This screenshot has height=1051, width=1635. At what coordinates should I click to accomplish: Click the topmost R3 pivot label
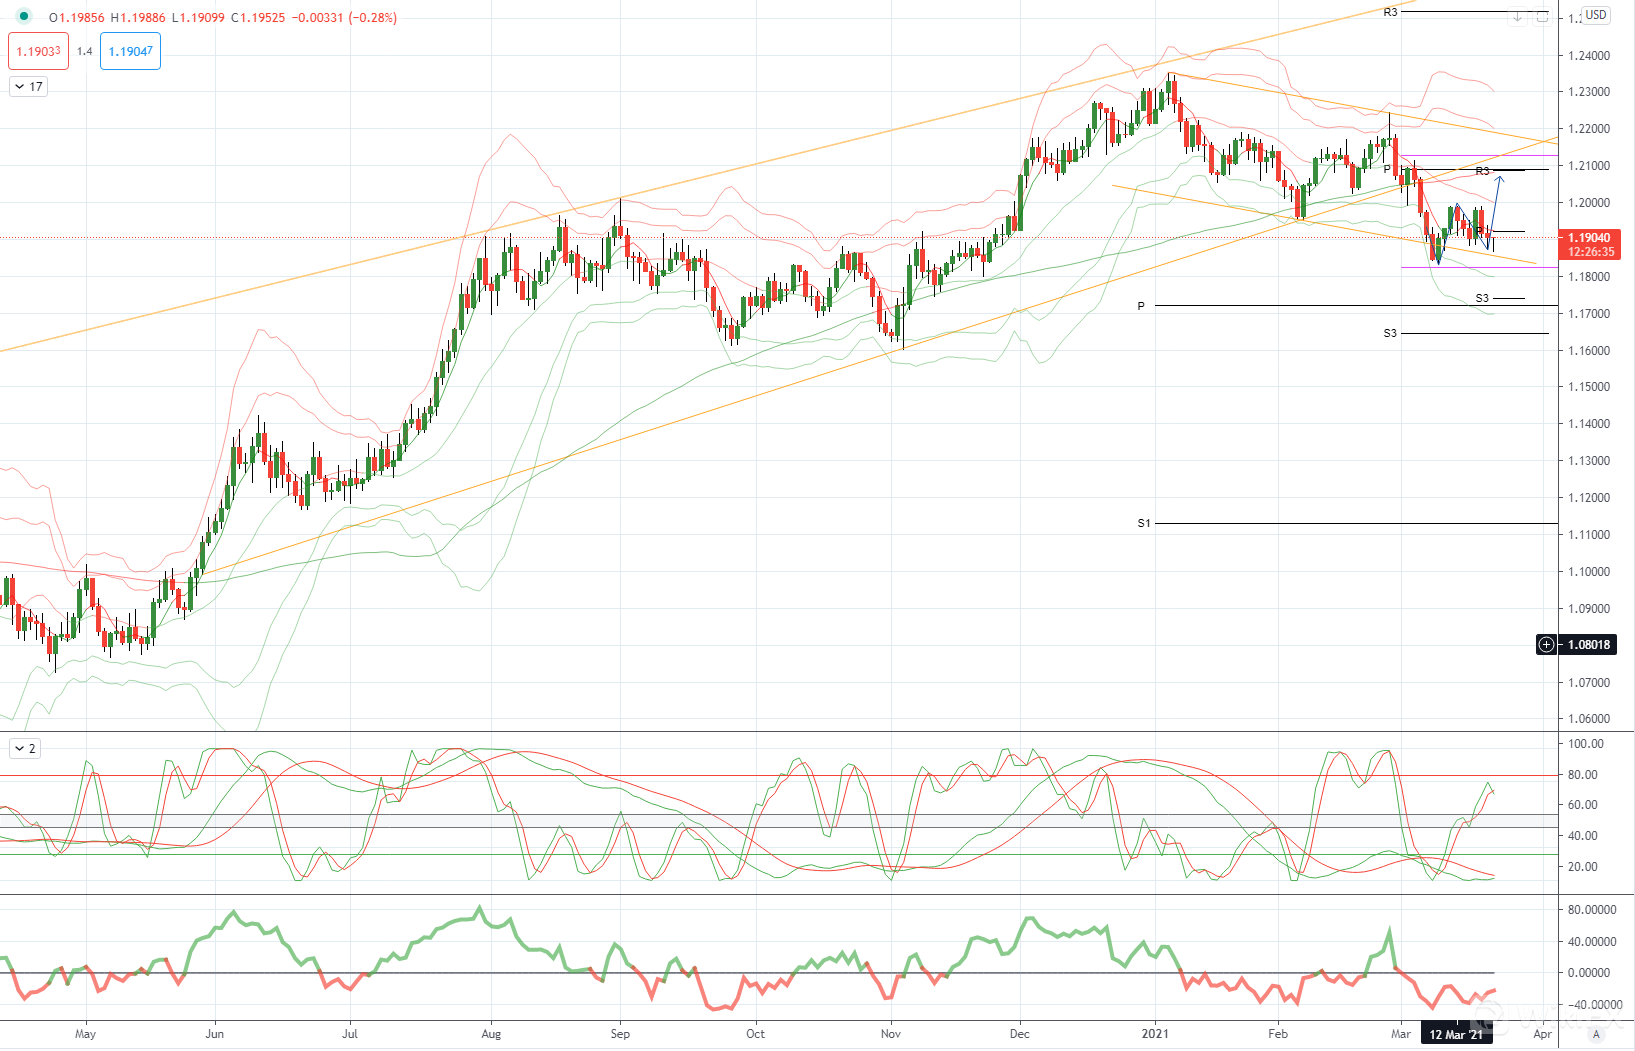(1390, 12)
